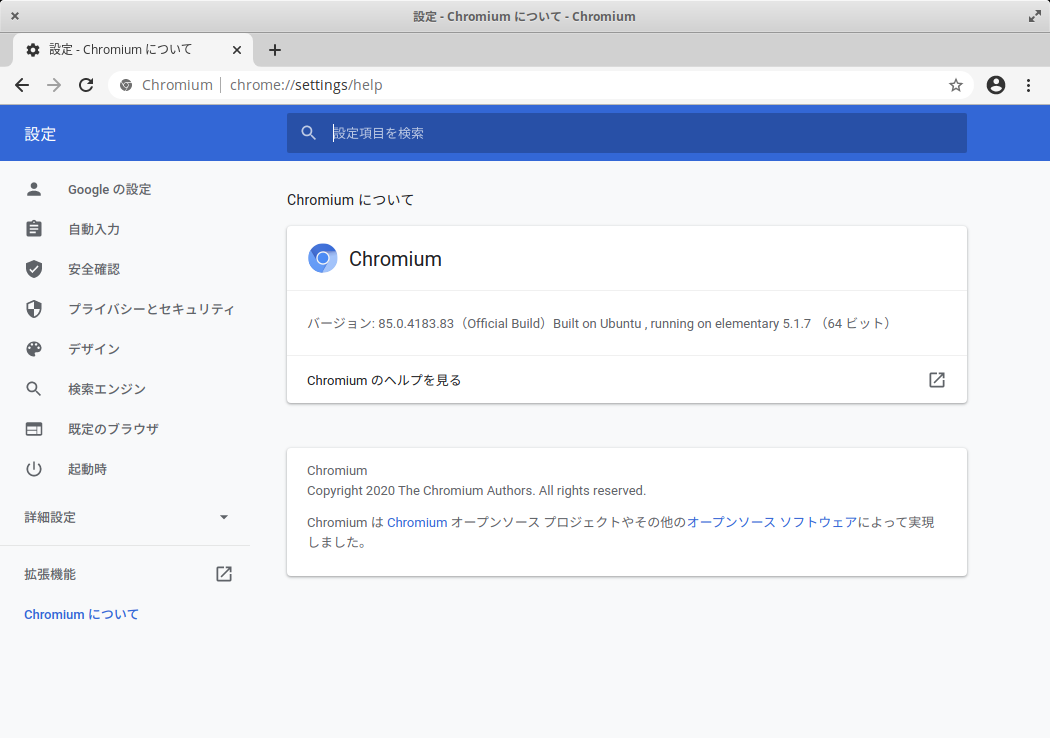Bookmark this page with the star icon
The image size is (1050, 738).
point(956,85)
